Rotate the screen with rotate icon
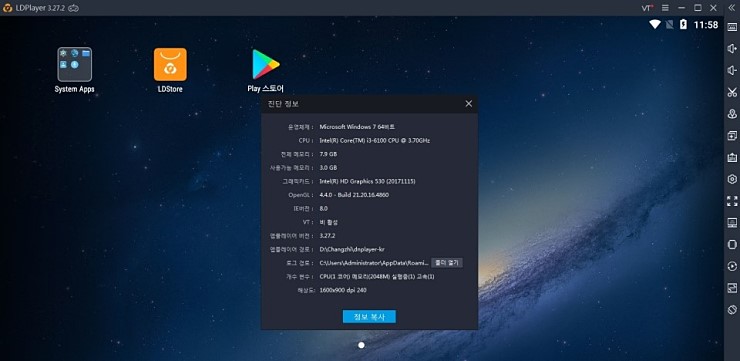 (732, 310)
